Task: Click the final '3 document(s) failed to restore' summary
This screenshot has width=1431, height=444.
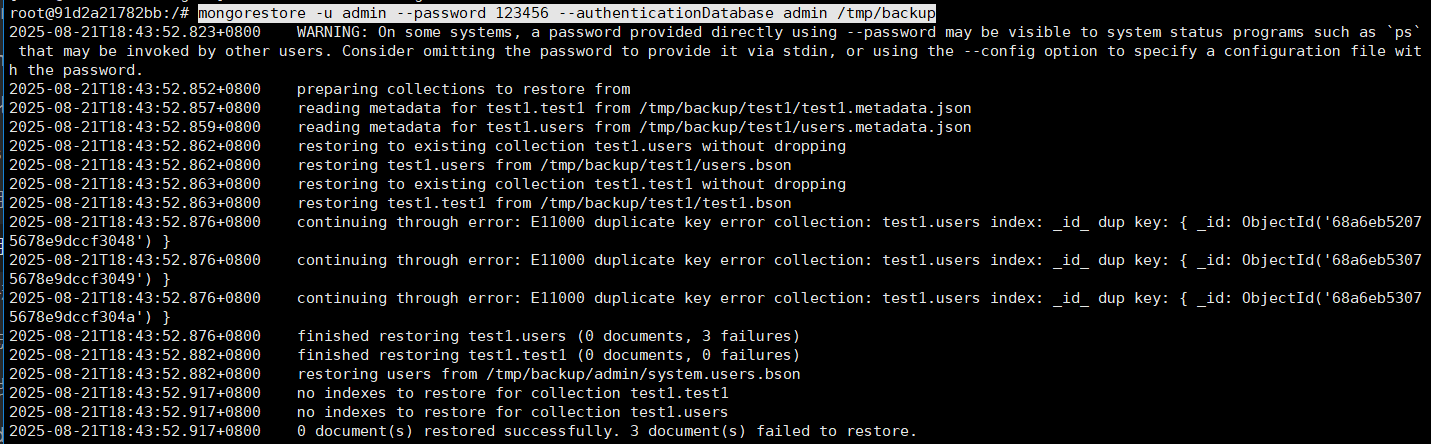Action: pos(776,431)
